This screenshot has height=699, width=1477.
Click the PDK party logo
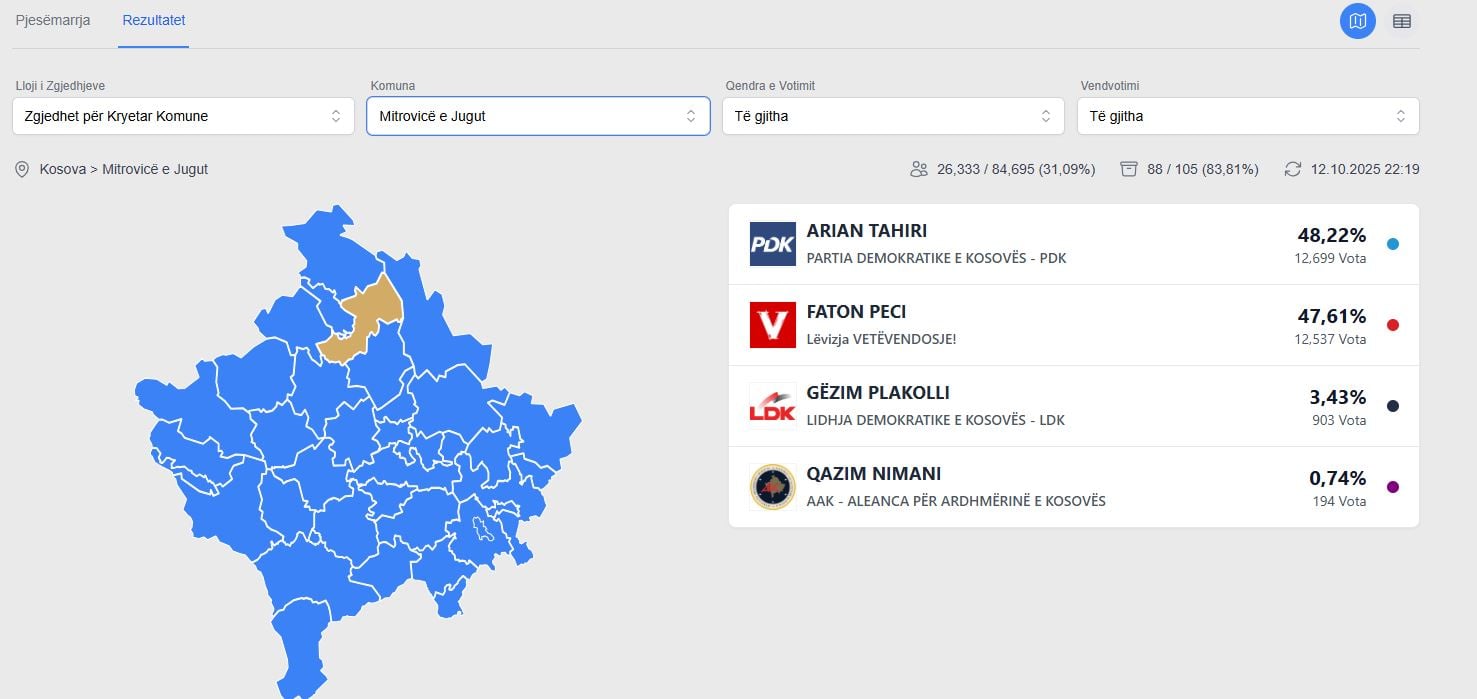click(772, 244)
